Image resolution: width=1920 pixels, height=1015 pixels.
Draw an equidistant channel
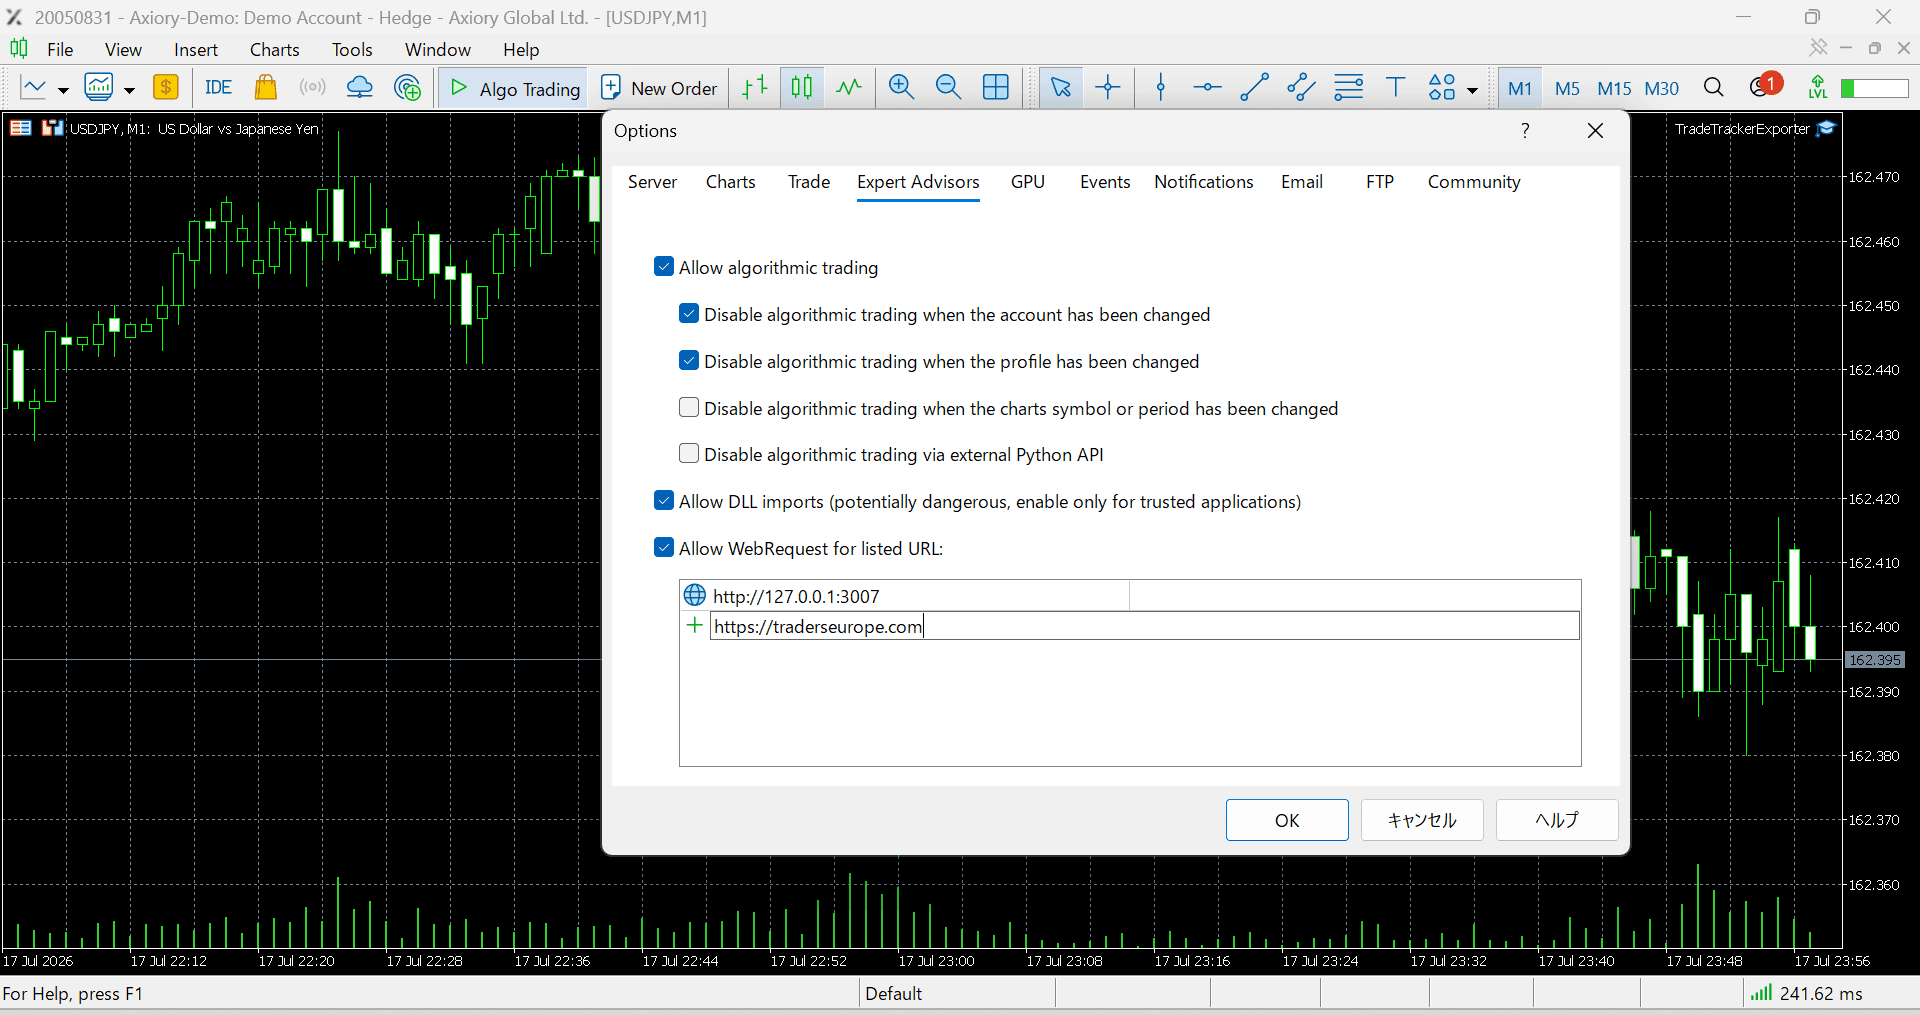point(1301,88)
